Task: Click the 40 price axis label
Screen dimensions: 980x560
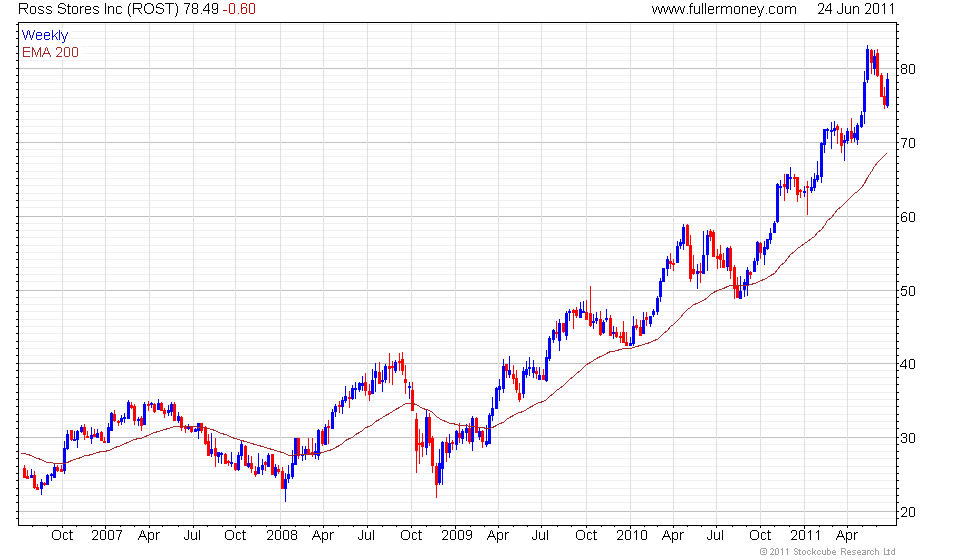Action: [908, 364]
